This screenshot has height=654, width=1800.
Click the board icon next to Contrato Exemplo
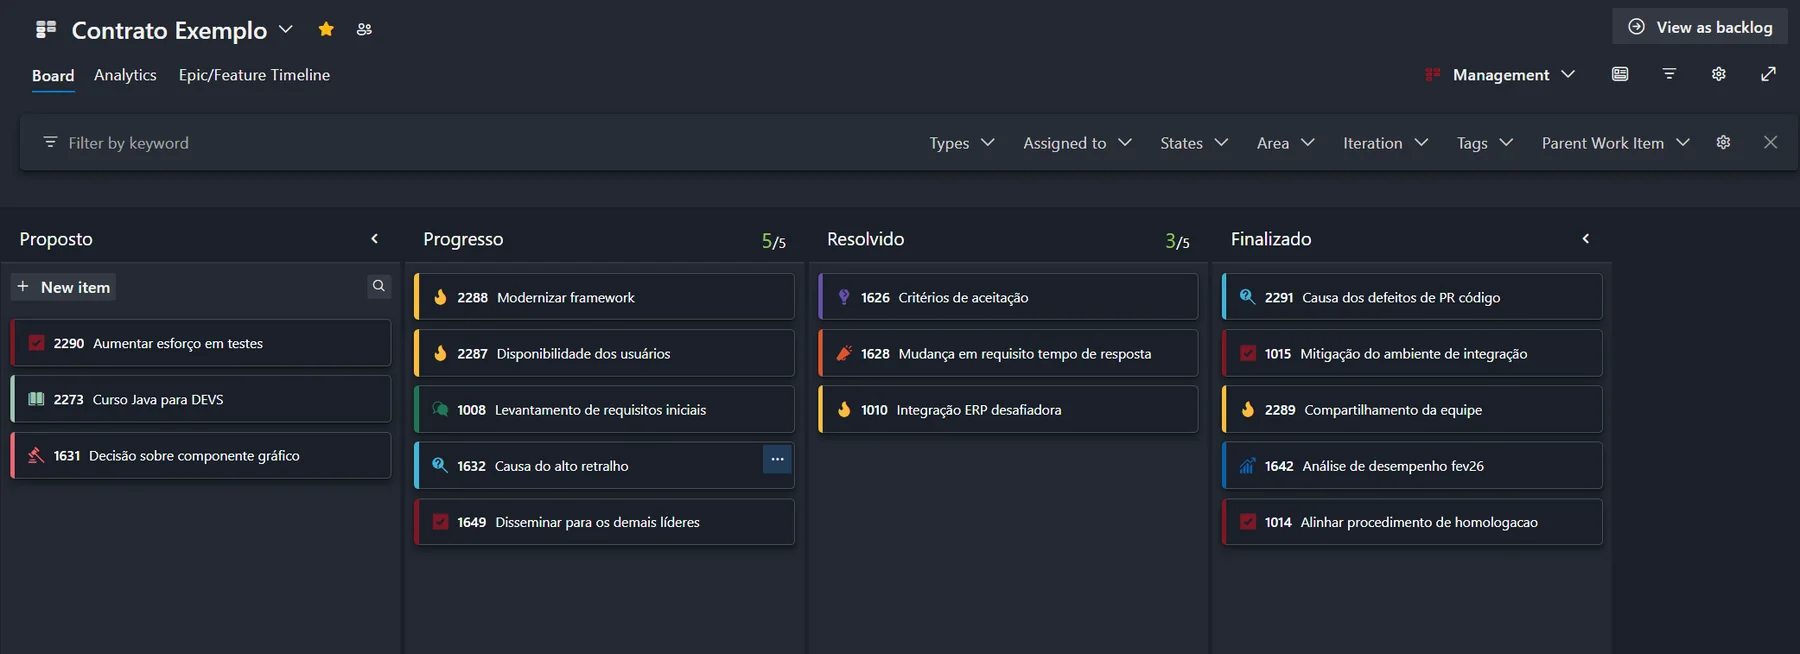click(46, 29)
